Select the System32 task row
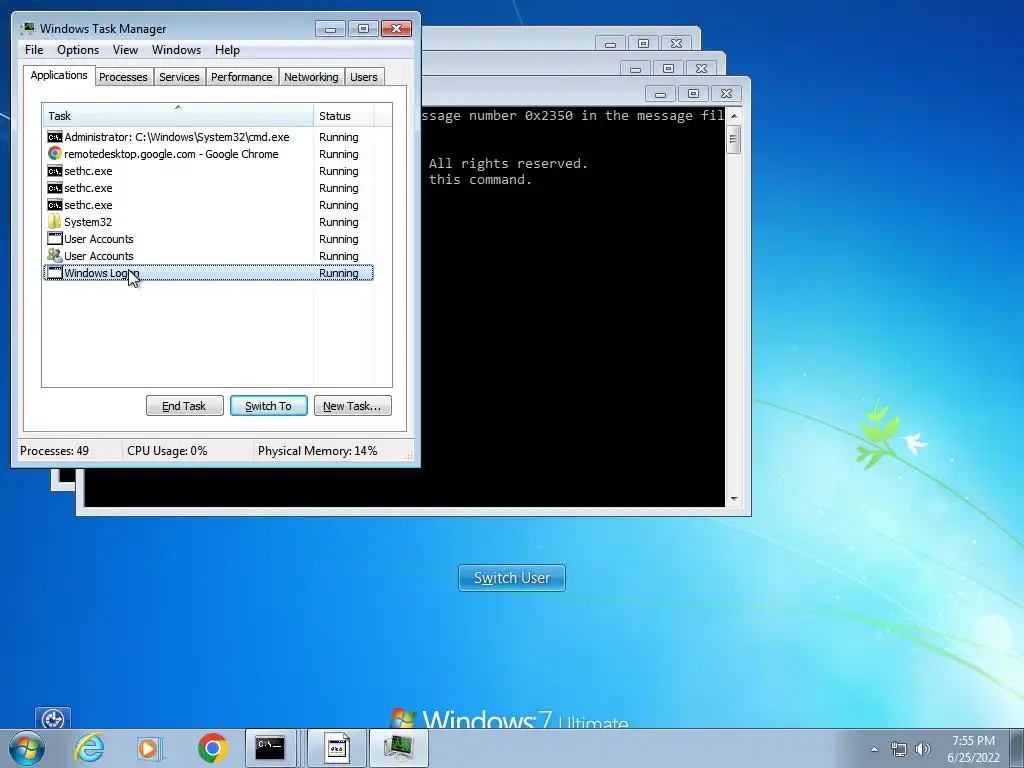 208,222
